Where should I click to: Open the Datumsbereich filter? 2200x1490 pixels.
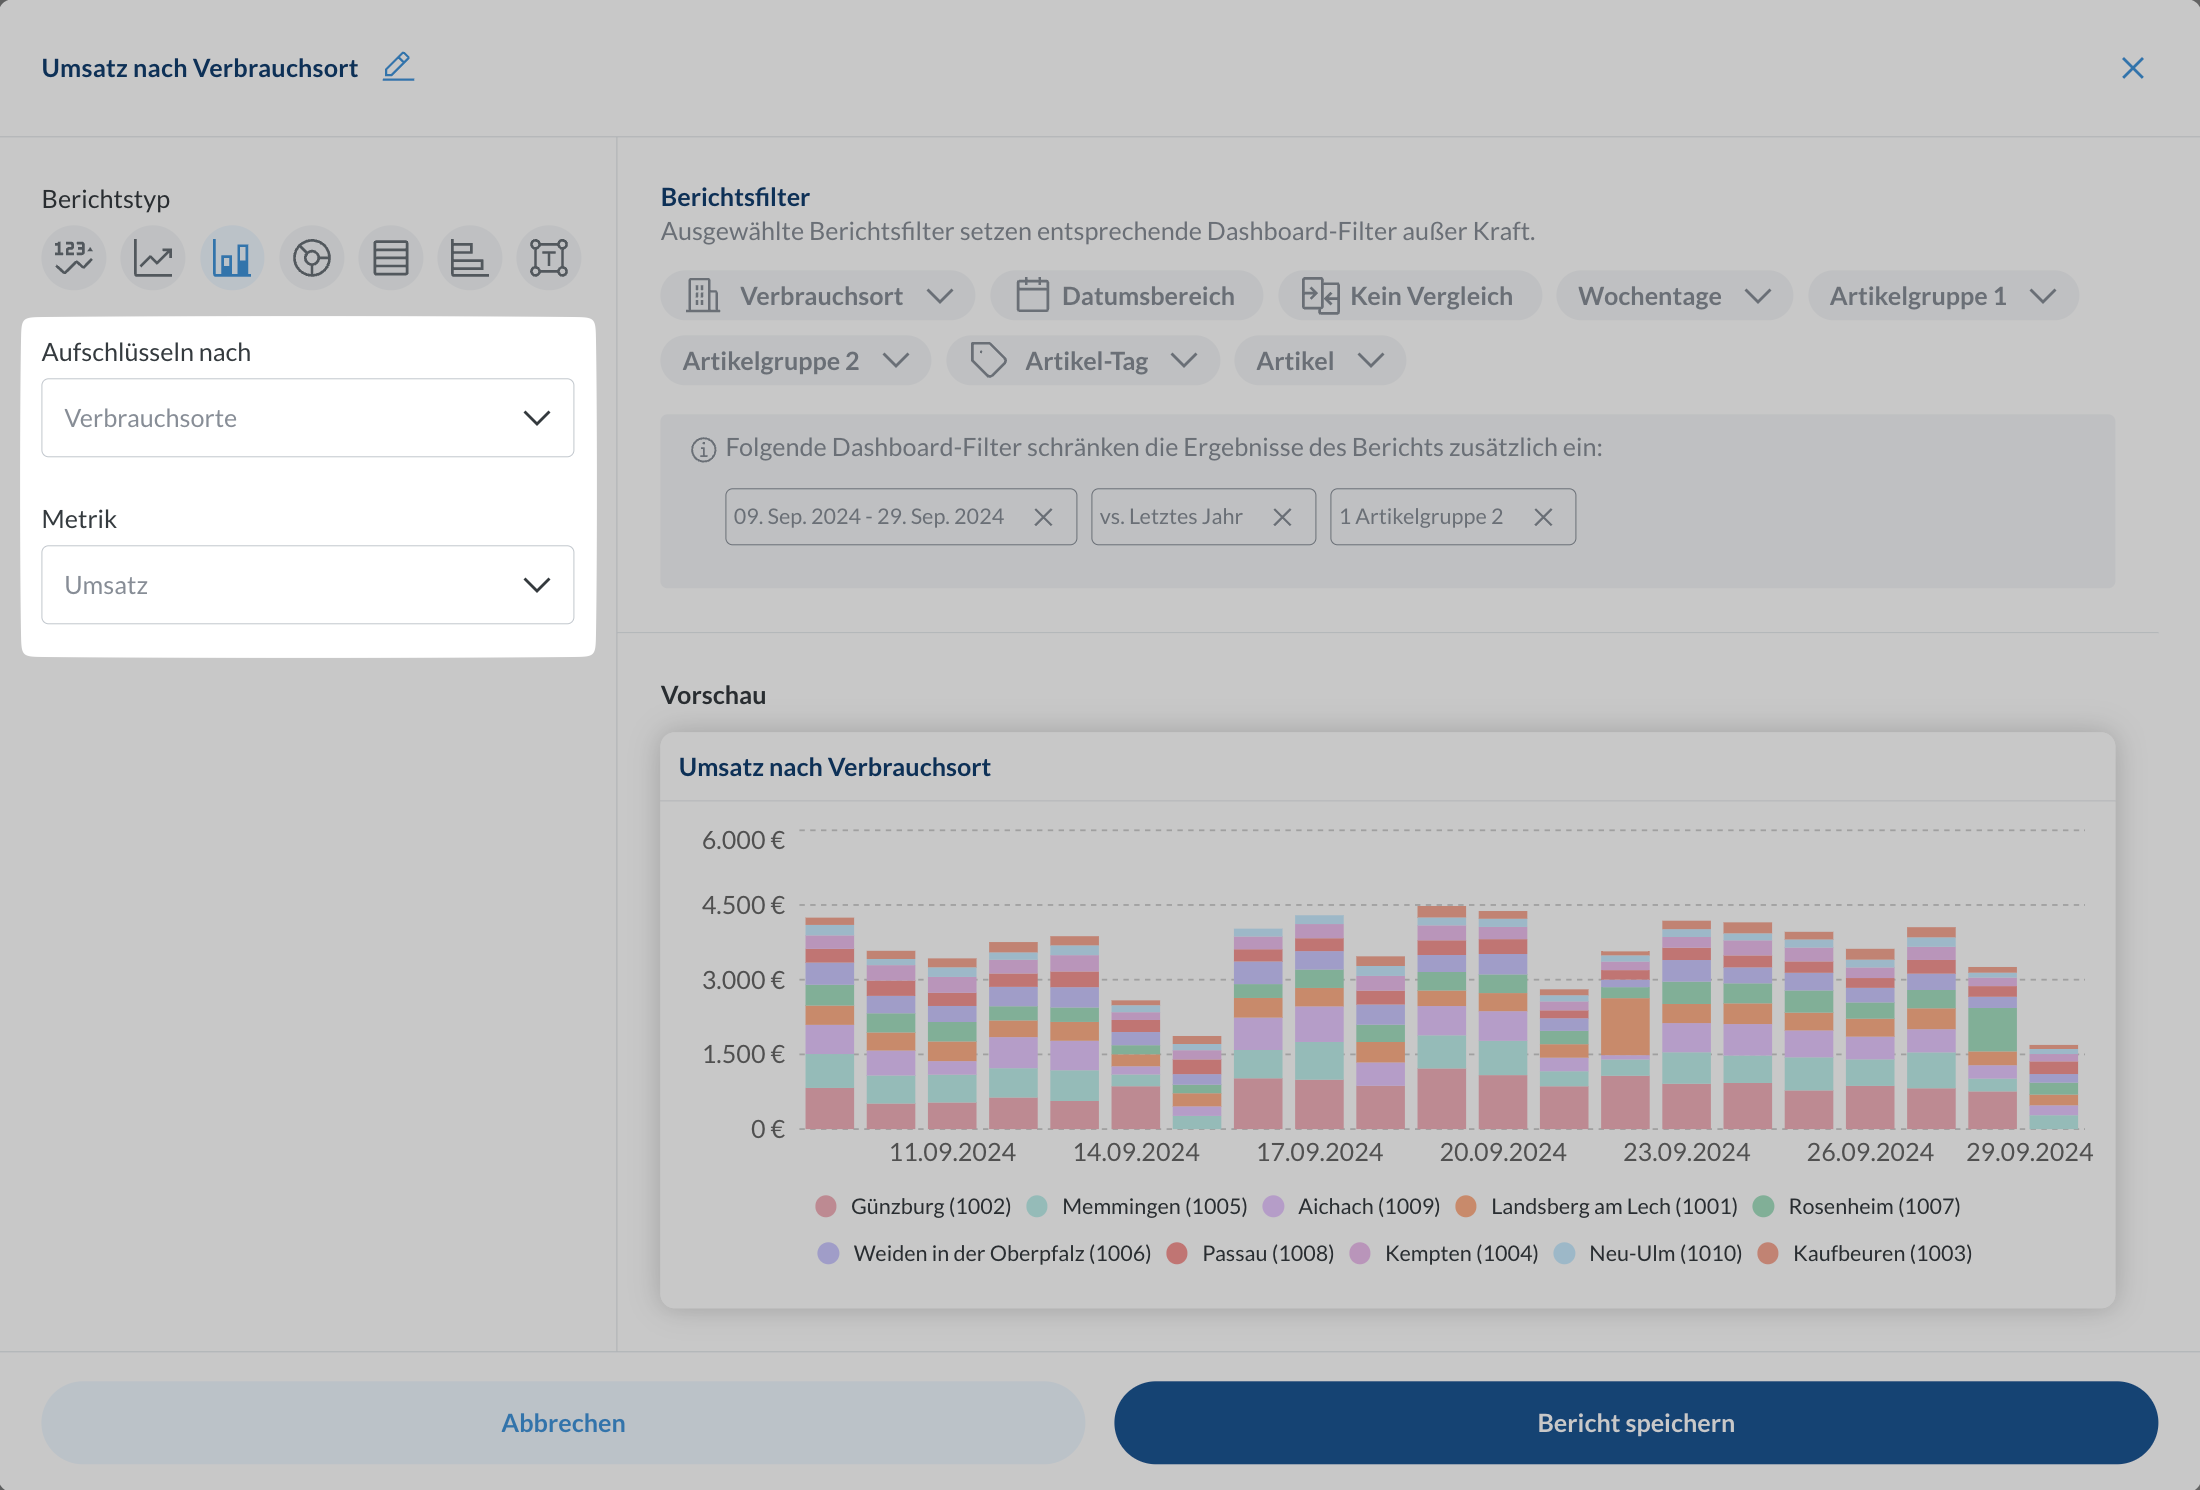[x=1126, y=296]
